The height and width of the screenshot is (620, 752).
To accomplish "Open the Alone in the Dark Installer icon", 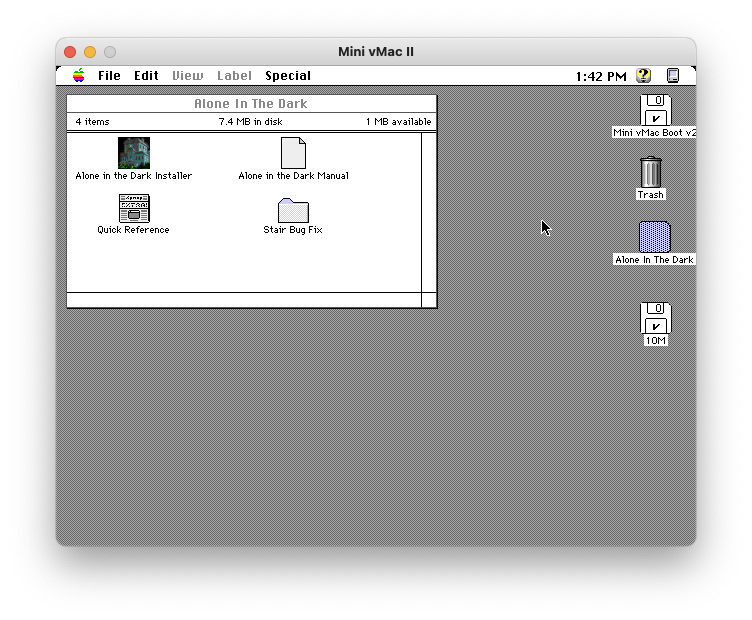I will (134, 153).
